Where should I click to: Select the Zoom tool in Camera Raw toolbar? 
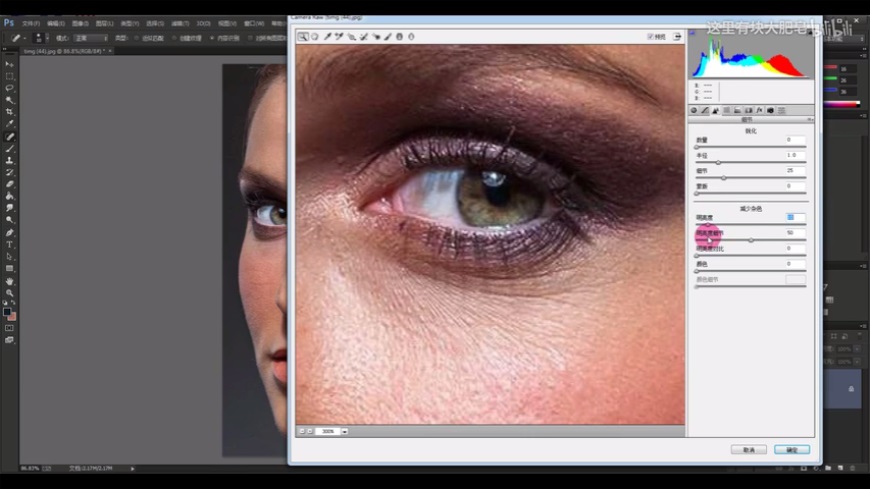pos(303,36)
